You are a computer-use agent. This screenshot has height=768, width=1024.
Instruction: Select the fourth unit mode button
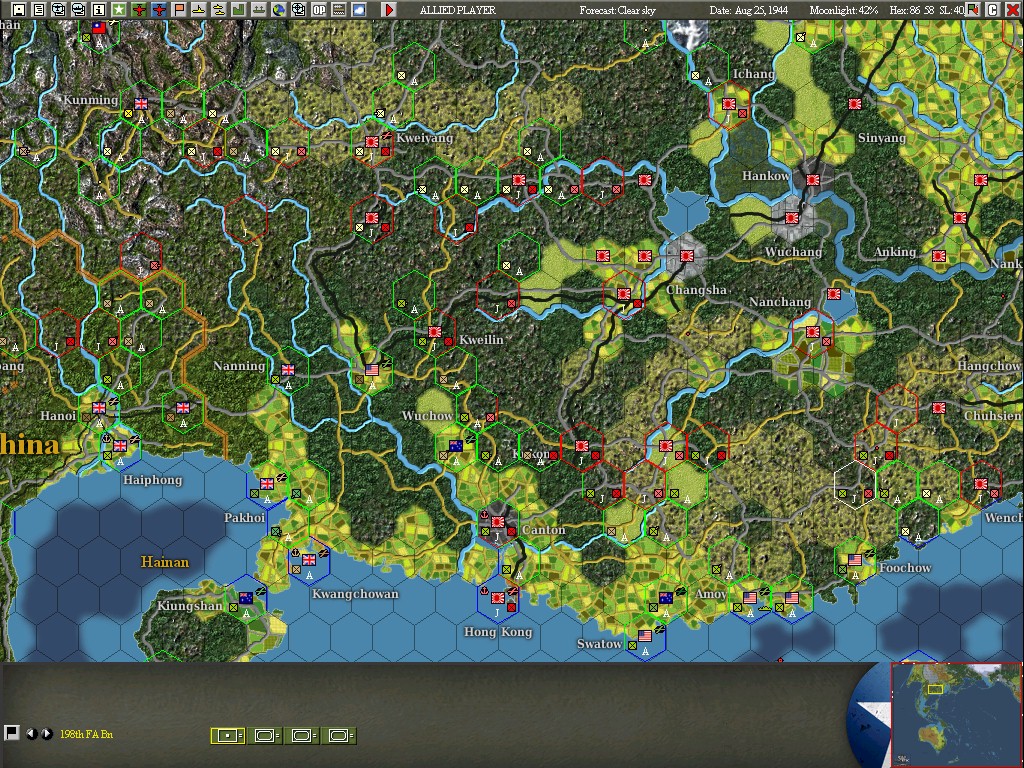pos(339,735)
